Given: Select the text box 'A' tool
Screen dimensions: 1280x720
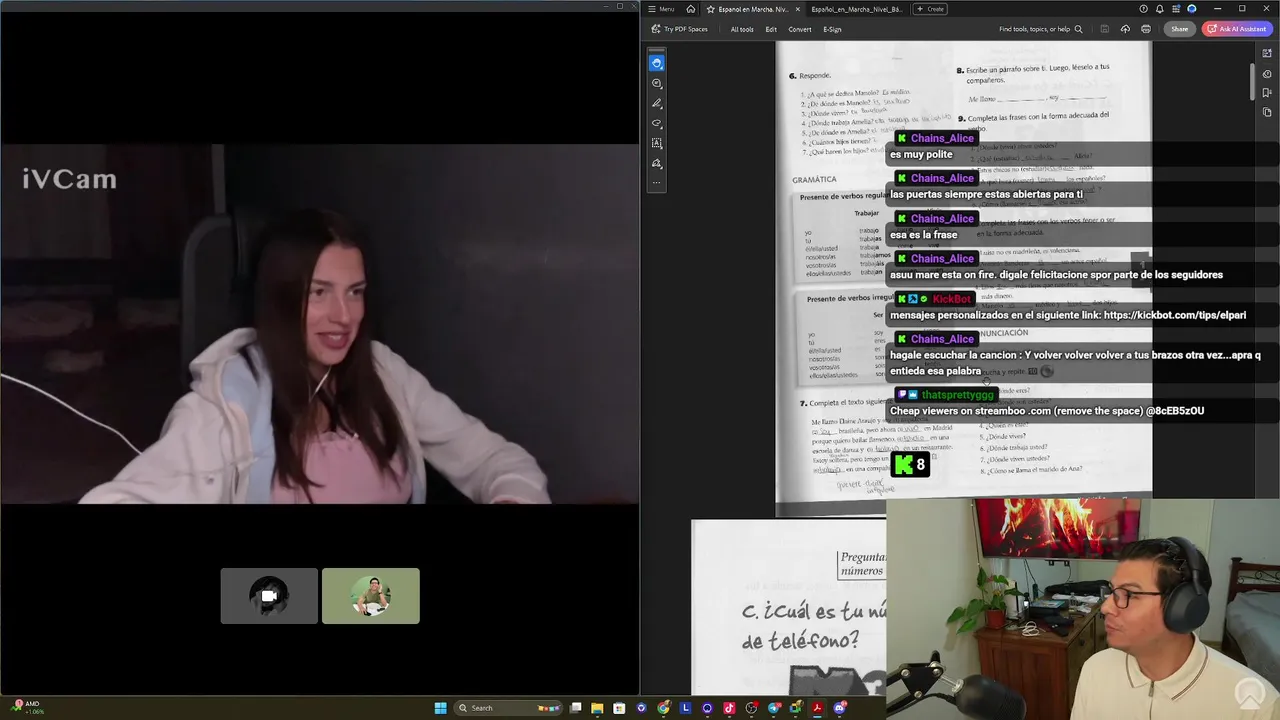Looking at the screenshot, I should (657, 143).
